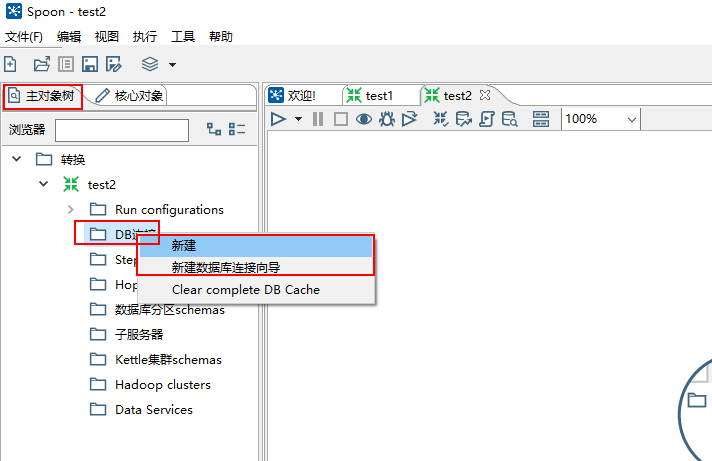Switch to the 核心对象 tab

point(129,96)
